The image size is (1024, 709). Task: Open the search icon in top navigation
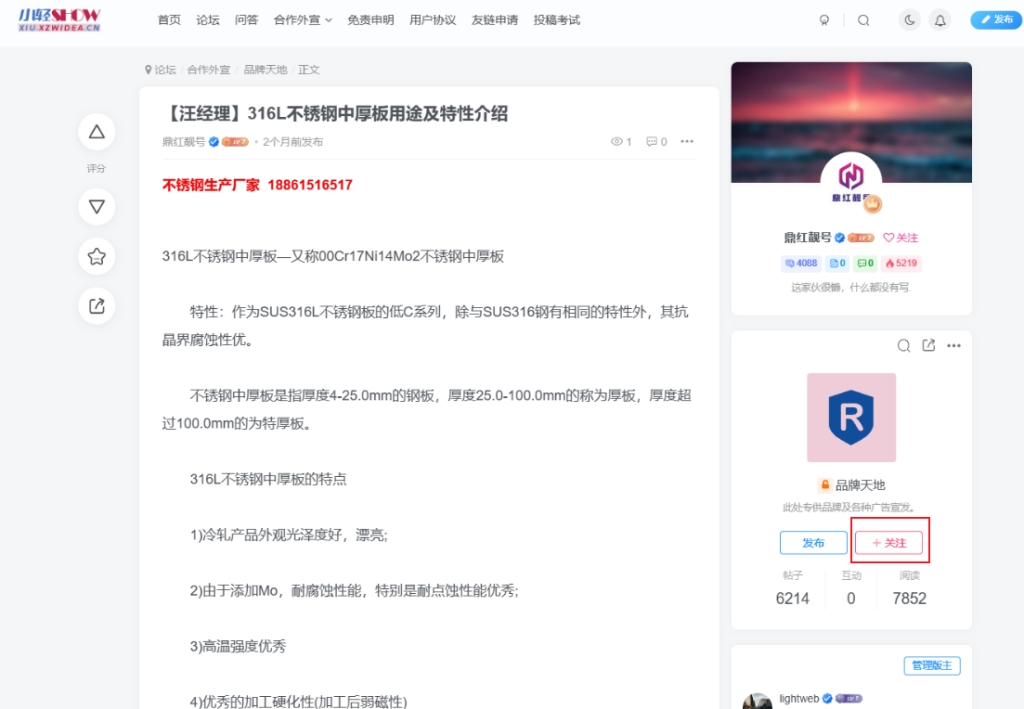(864, 20)
